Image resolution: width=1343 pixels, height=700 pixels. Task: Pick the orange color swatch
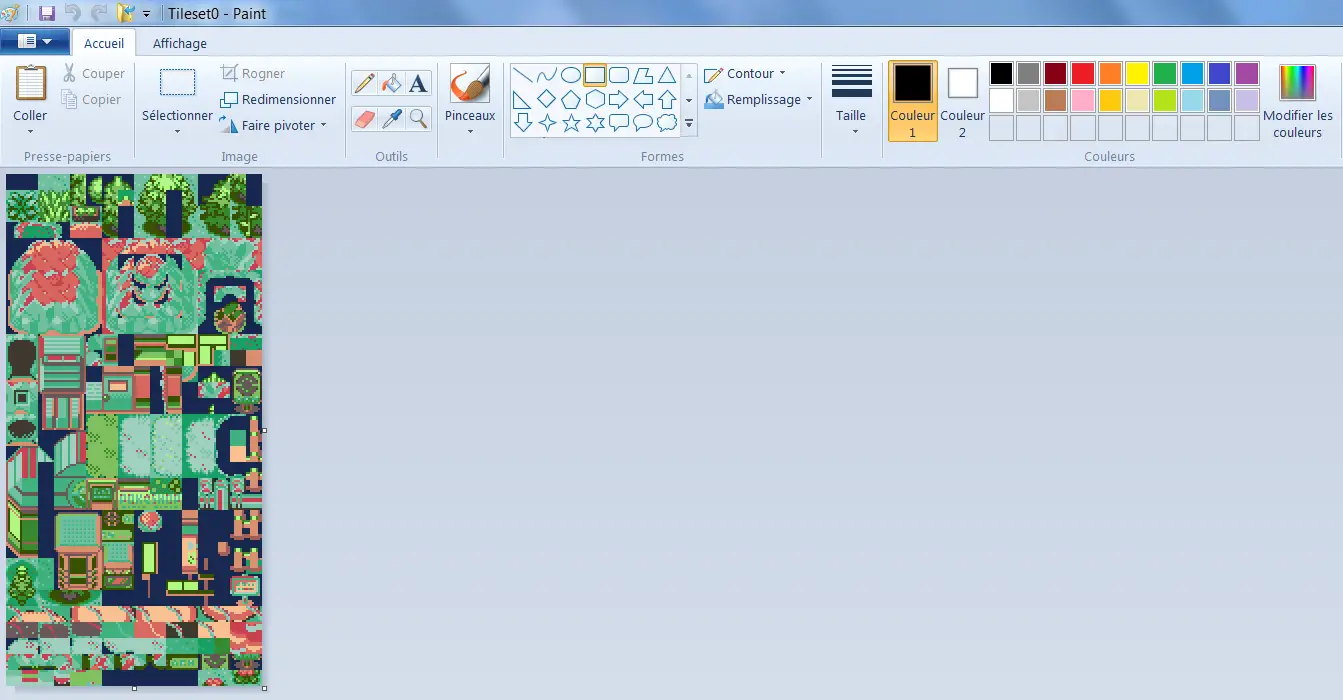(x=1110, y=73)
